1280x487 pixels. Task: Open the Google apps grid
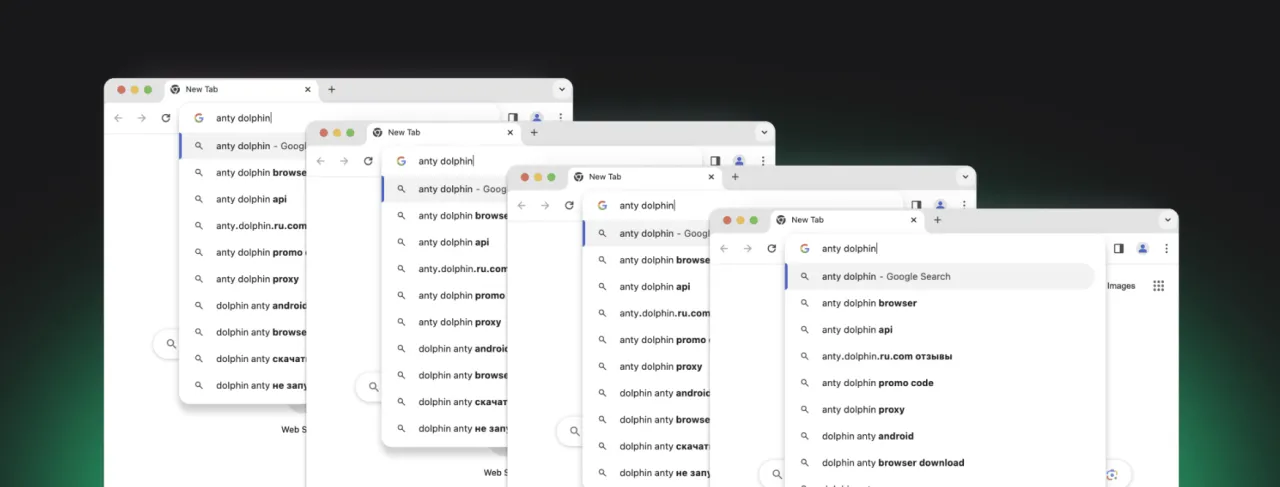tap(1158, 285)
